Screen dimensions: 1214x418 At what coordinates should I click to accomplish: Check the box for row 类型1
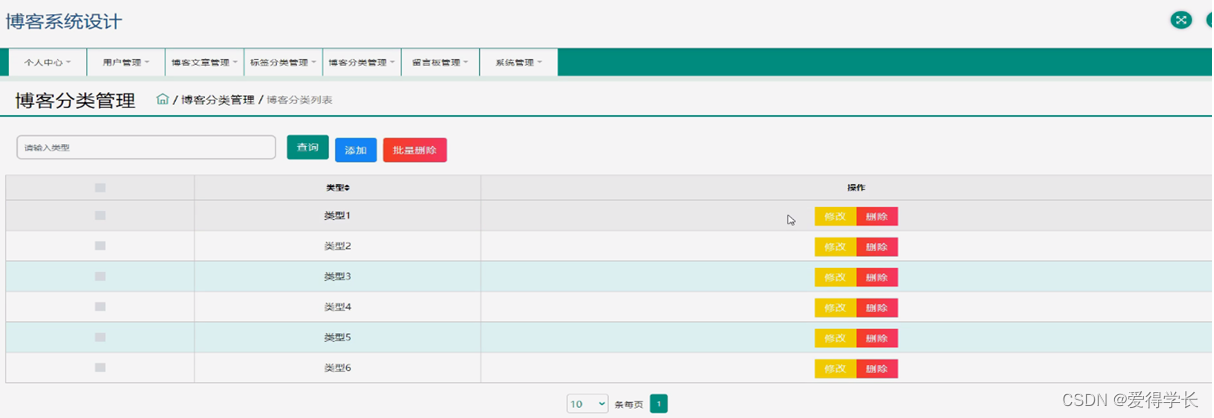click(x=100, y=215)
